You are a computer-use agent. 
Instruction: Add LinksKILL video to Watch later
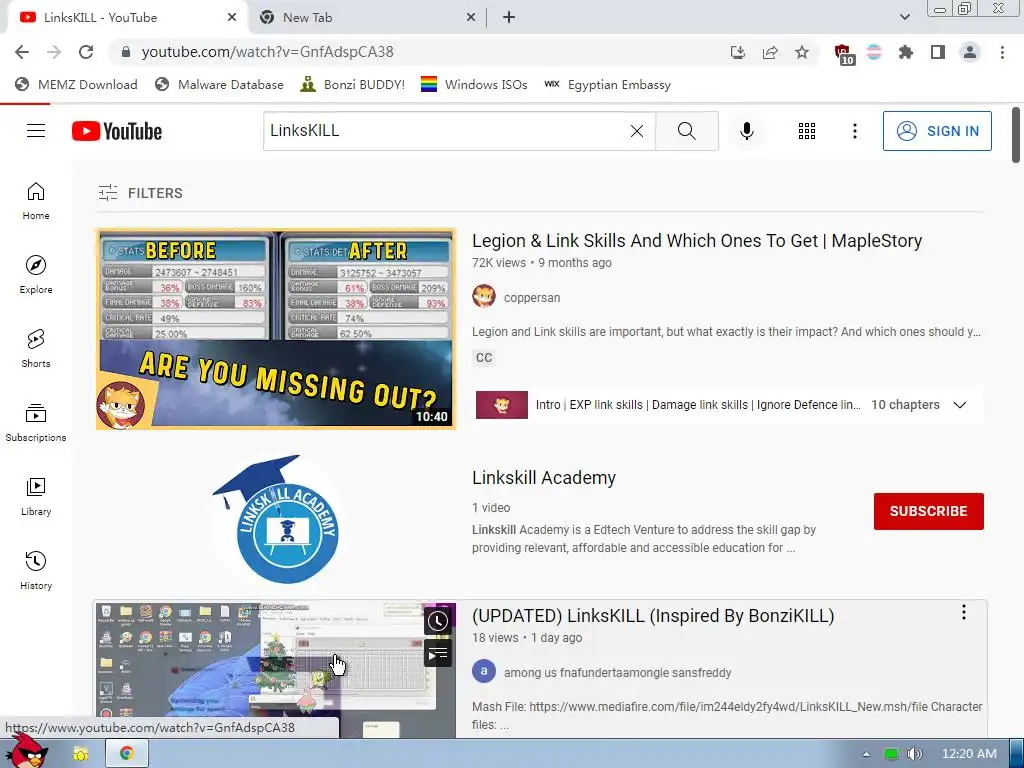tap(438, 621)
